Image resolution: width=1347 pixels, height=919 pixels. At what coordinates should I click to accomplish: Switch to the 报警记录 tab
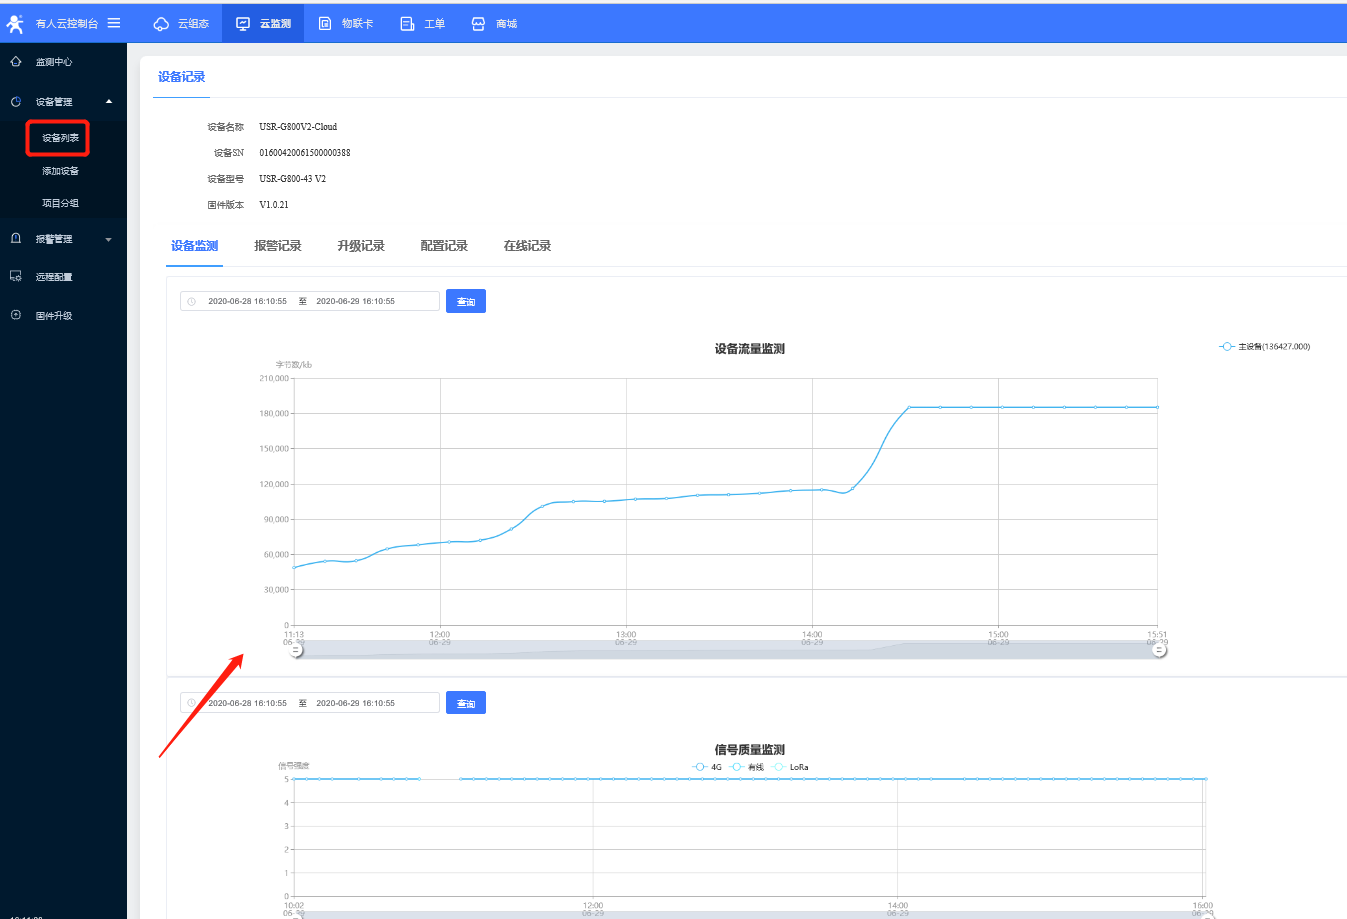tap(277, 246)
